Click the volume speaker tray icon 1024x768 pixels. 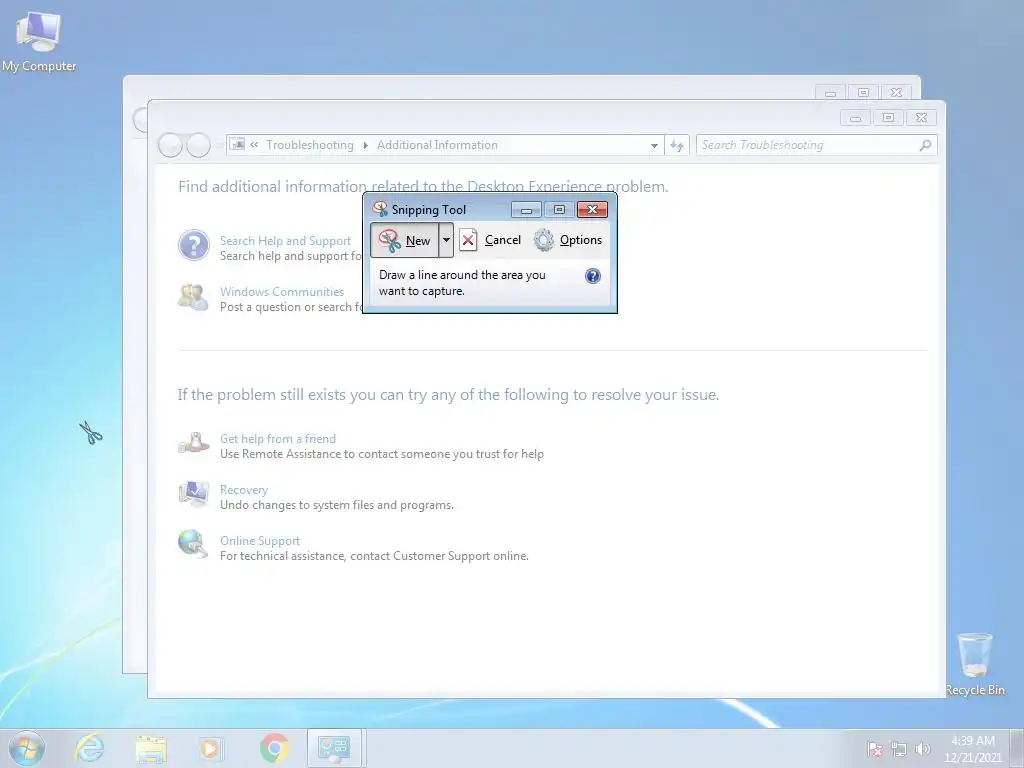tap(922, 749)
